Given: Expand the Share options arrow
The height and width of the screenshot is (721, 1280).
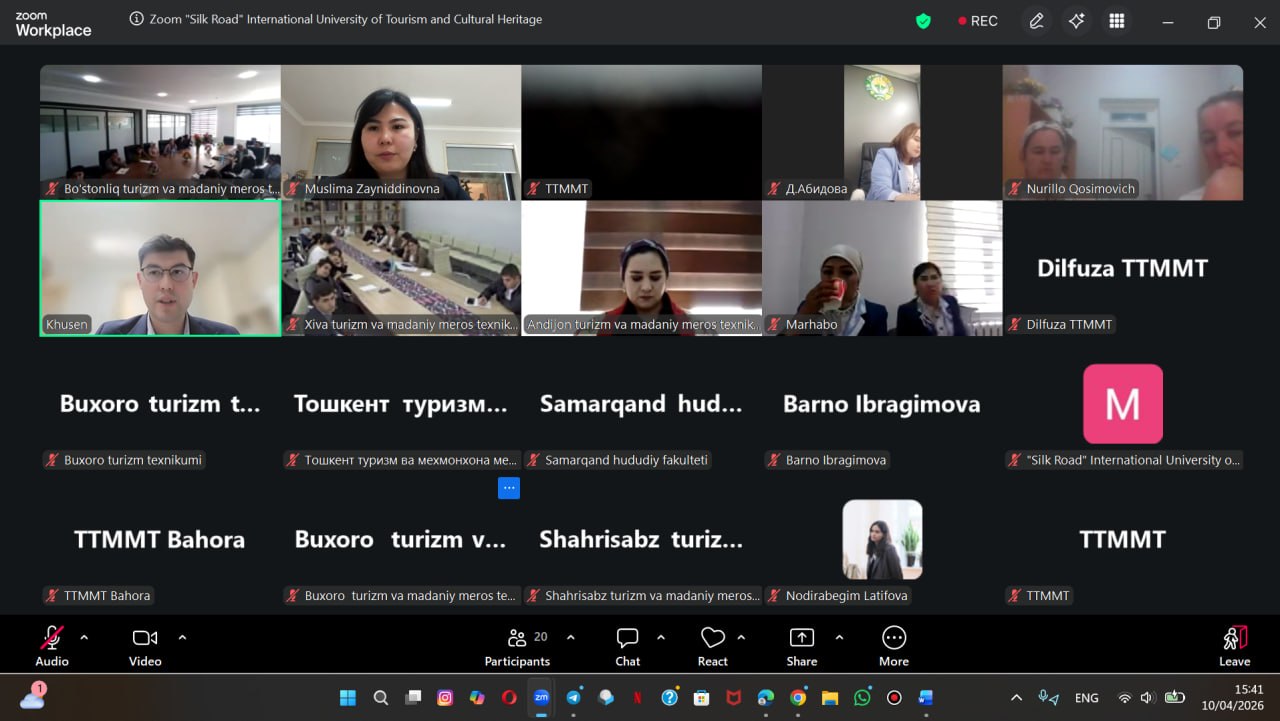Looking at the screenshot, I should coord(839,637).
